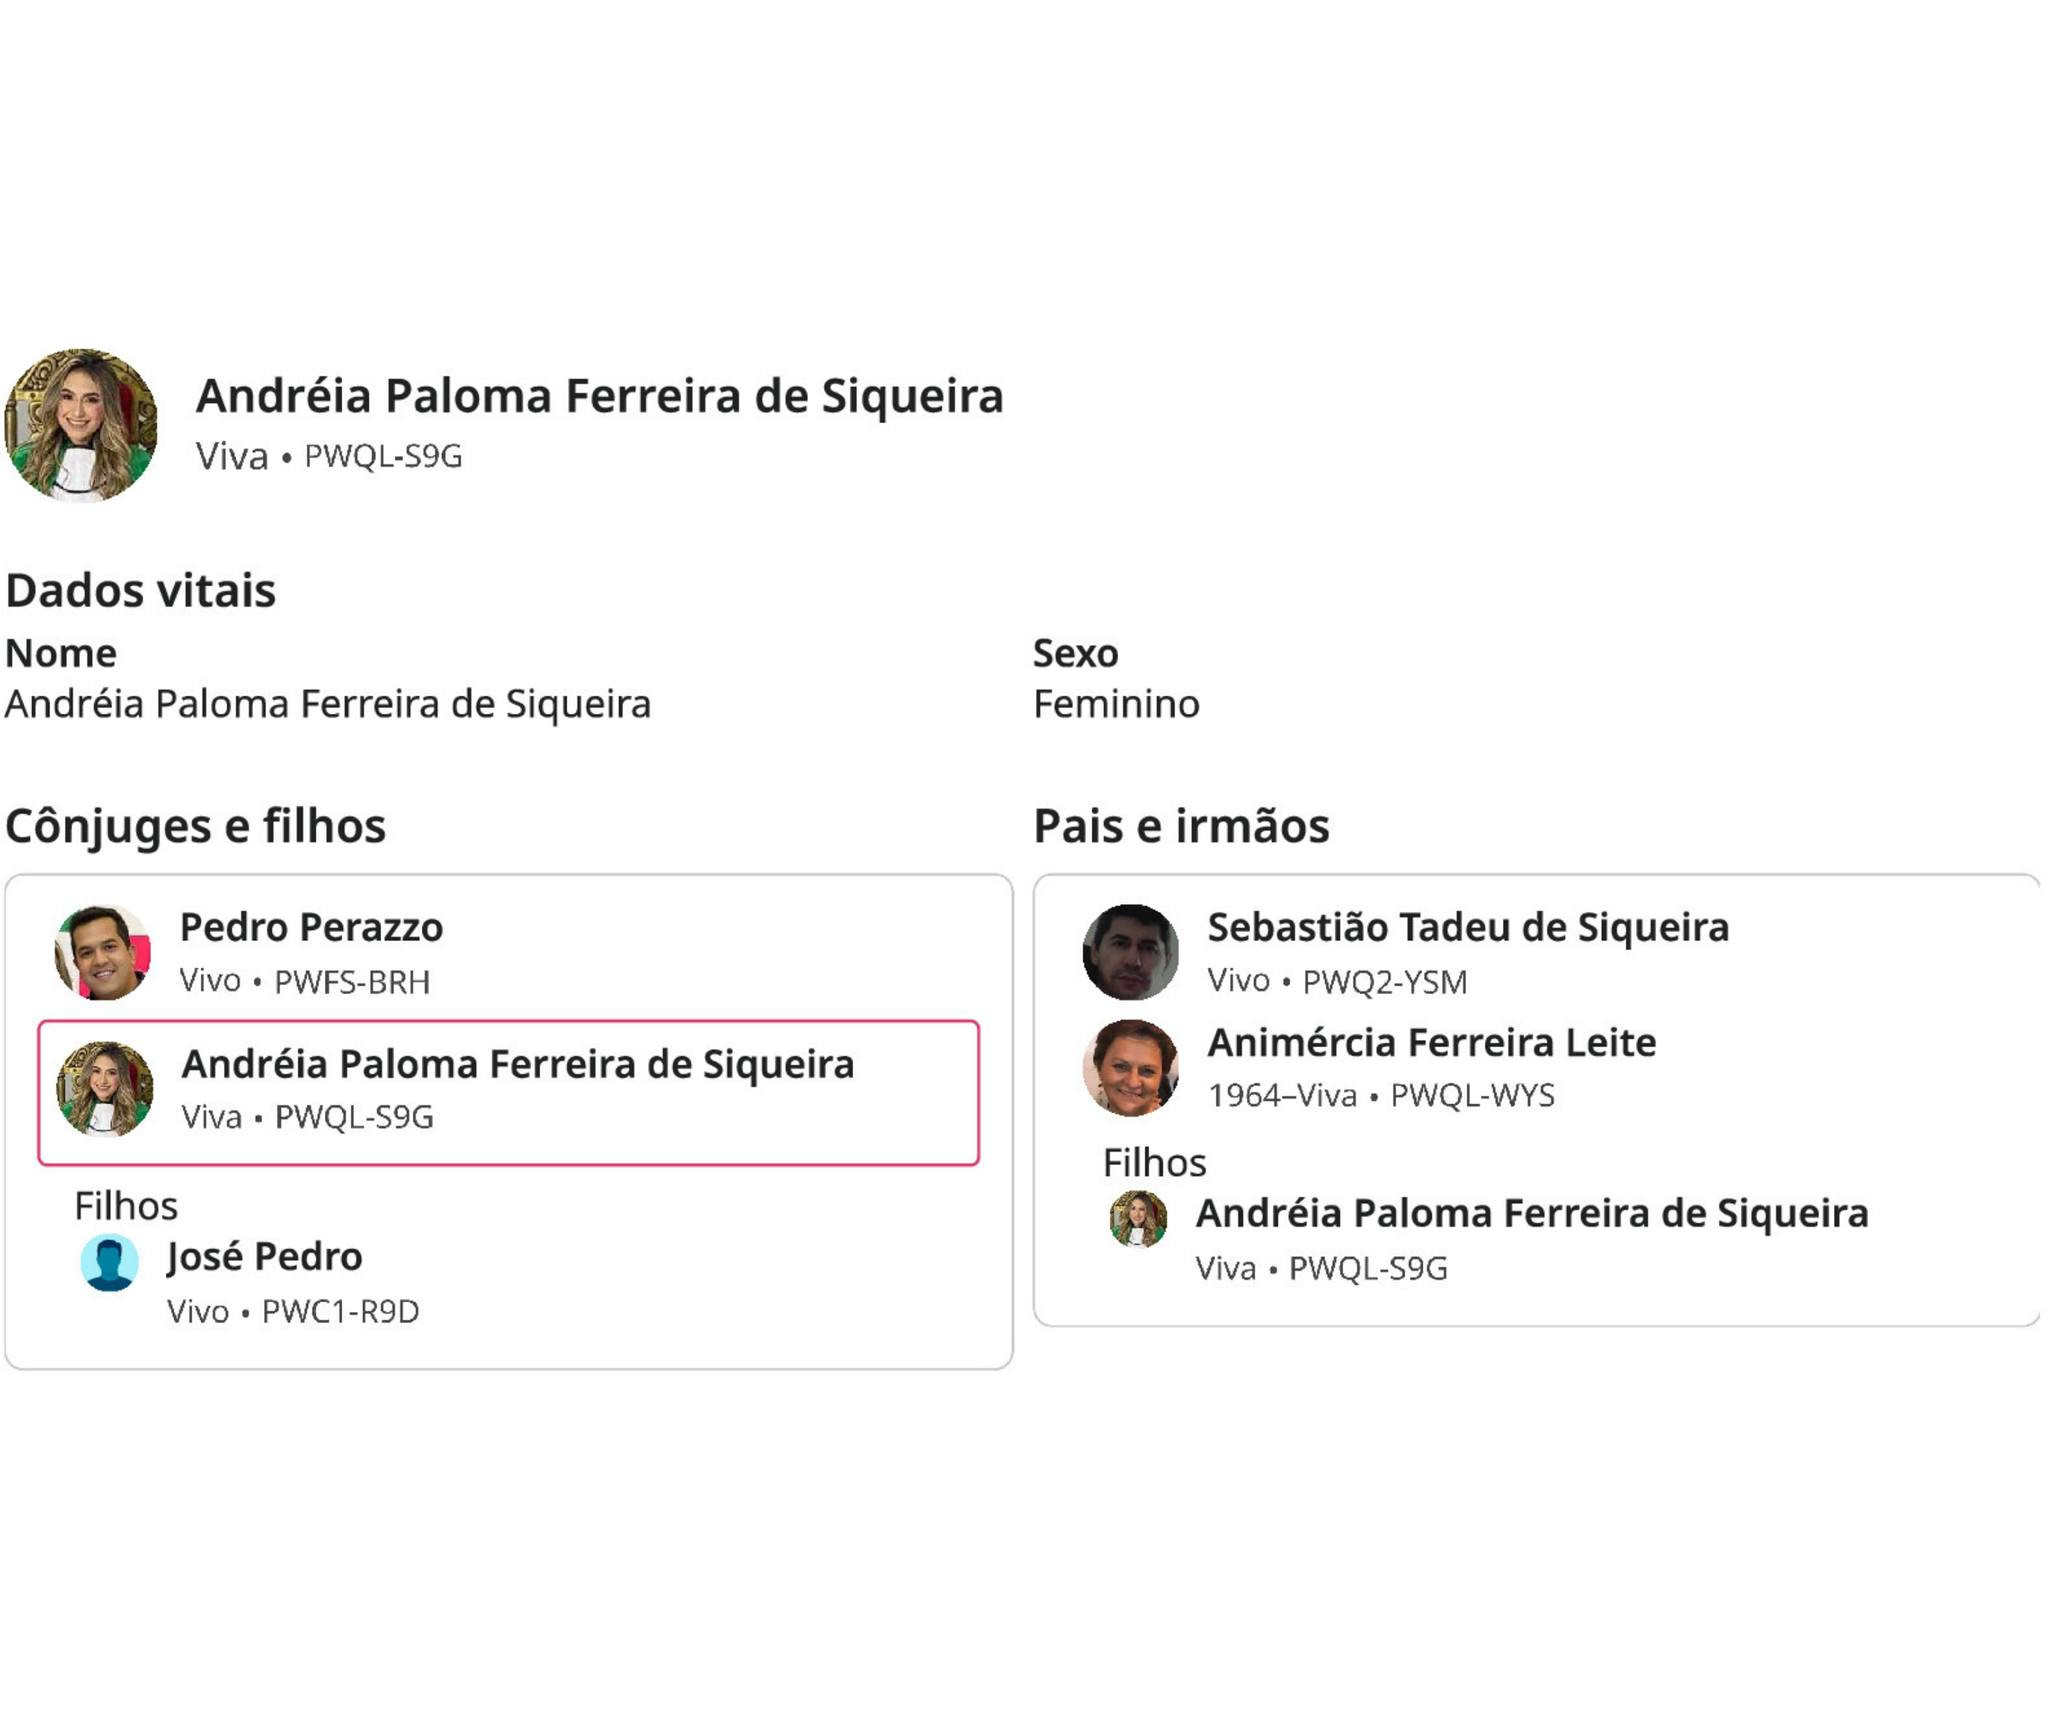
Task: Click the PWFS-BRH person ID
Action: [x=352, y=982]
